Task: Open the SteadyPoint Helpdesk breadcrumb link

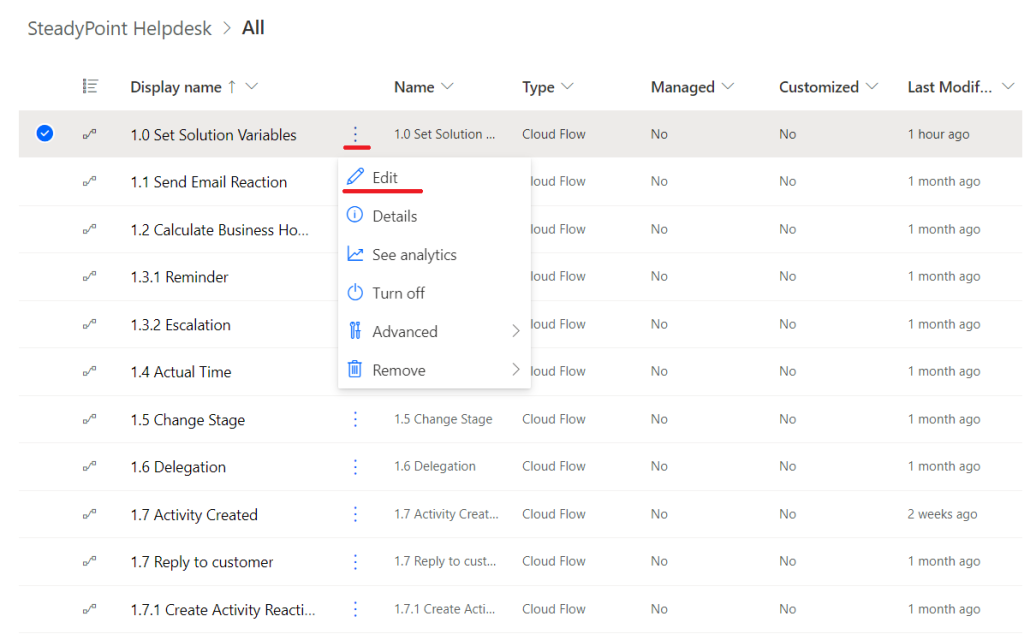Action: [x=119, y=28]
